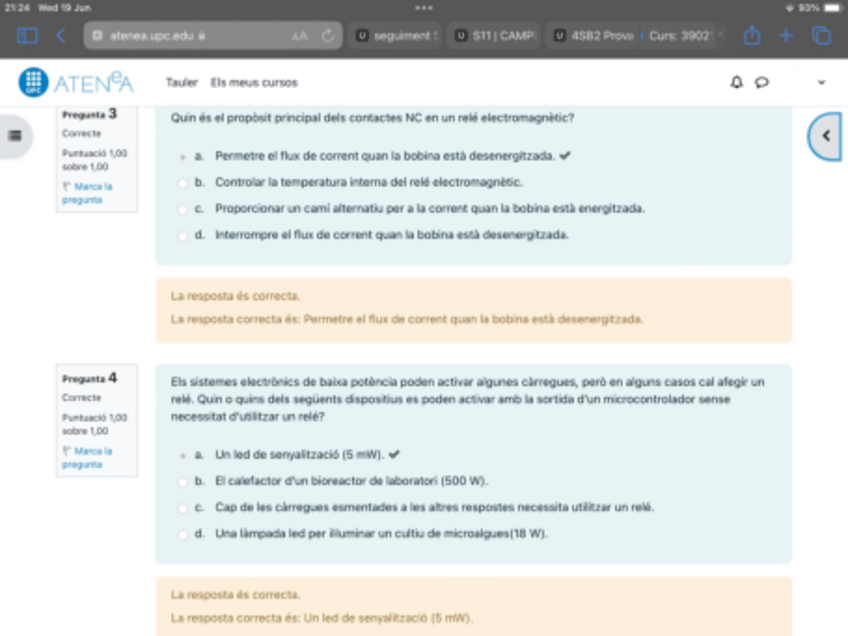848x636 pixels.
Task: Add a new tab with the plus icon
Action: click(x=786, y=36)
